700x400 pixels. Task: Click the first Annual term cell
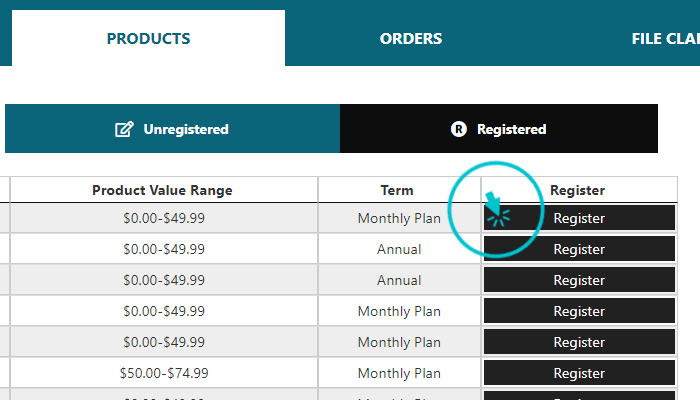pyautogui.click(x=399, y=249)
